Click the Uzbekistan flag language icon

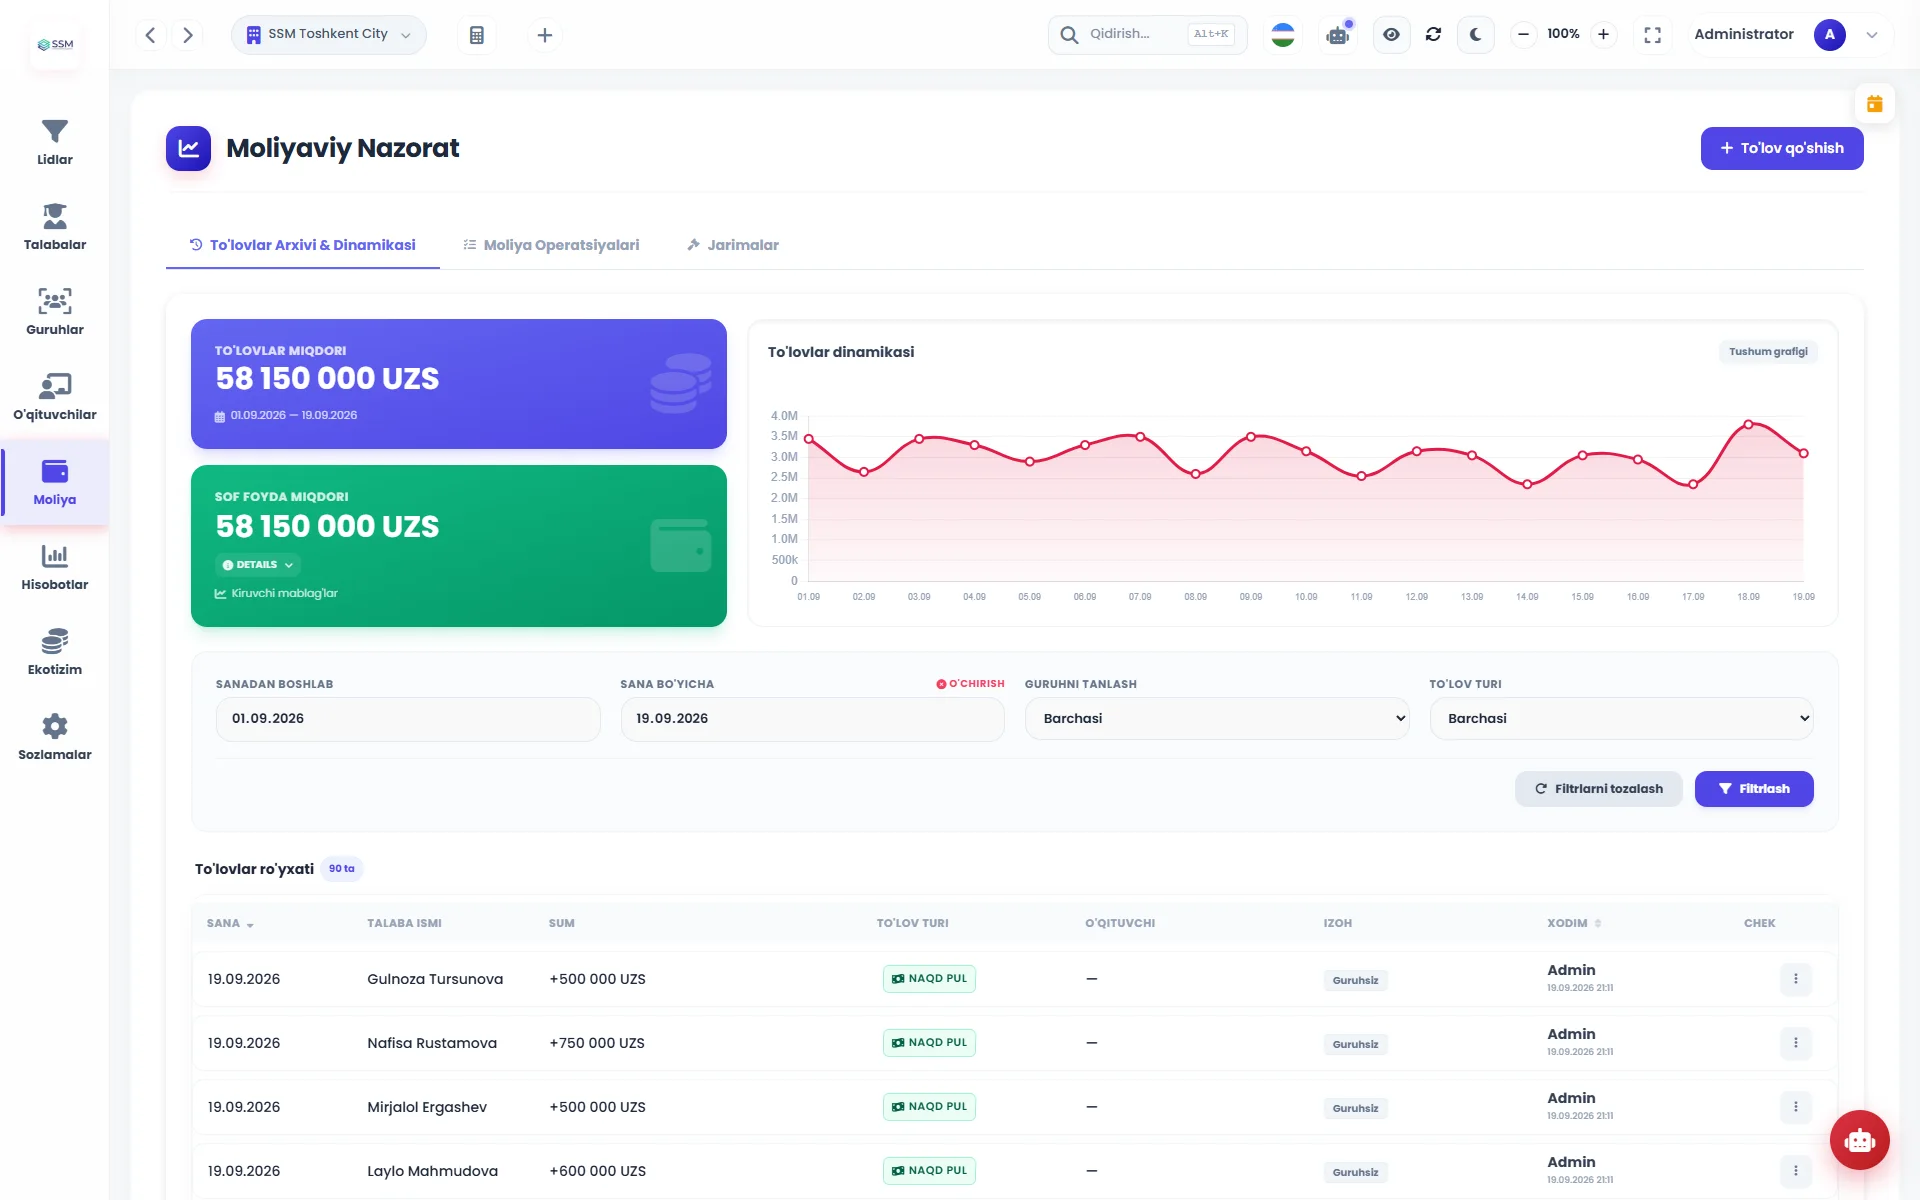coord(1283,35)
